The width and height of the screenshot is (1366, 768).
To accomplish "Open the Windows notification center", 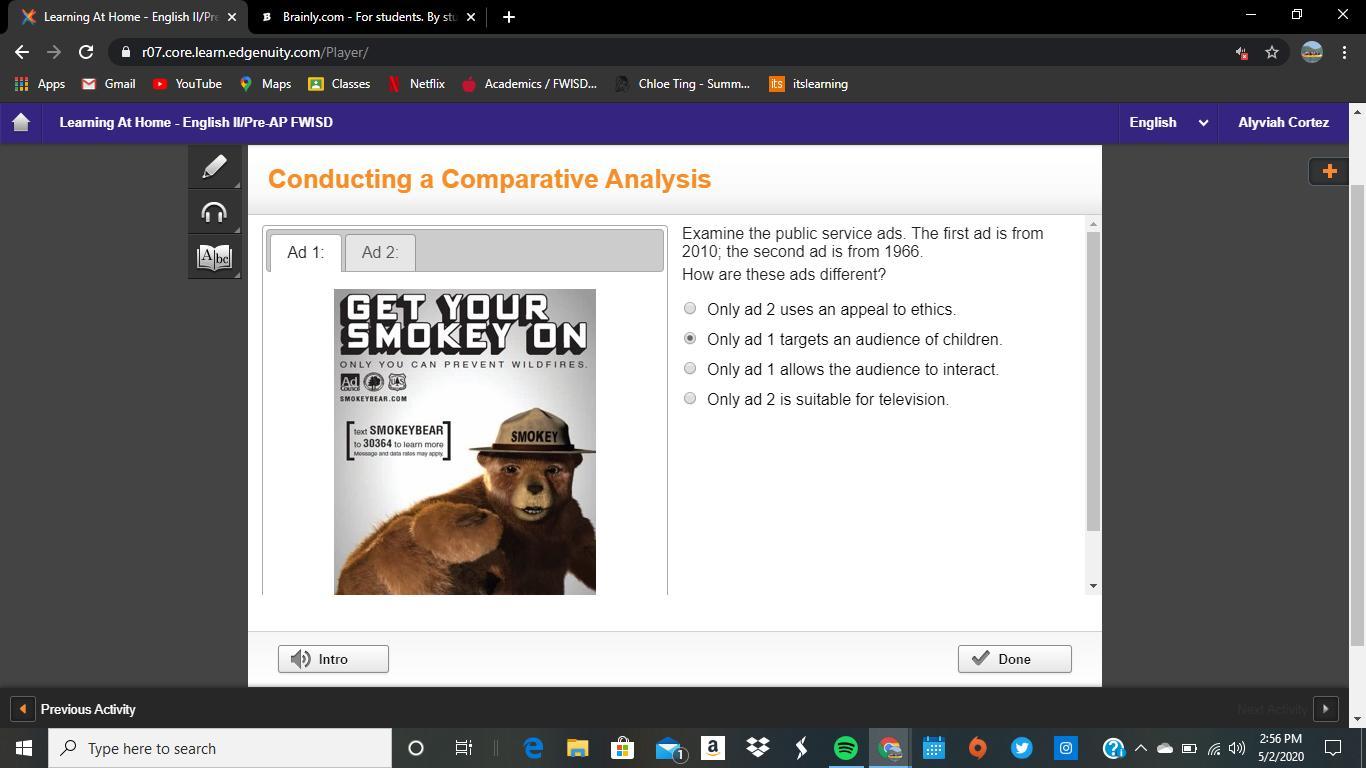I will tap(1333, 748).
